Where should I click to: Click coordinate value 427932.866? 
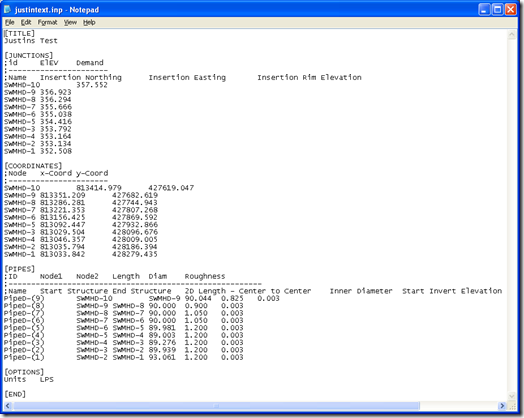135,225
